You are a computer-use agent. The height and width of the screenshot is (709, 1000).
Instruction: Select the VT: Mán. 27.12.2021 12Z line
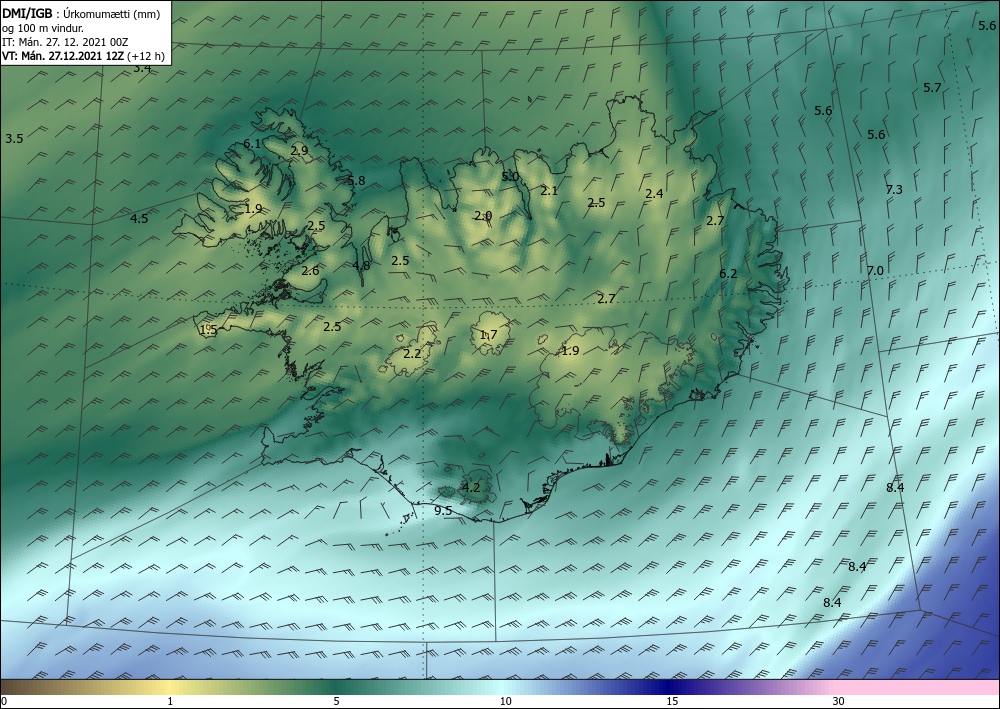tap(62, 56)
